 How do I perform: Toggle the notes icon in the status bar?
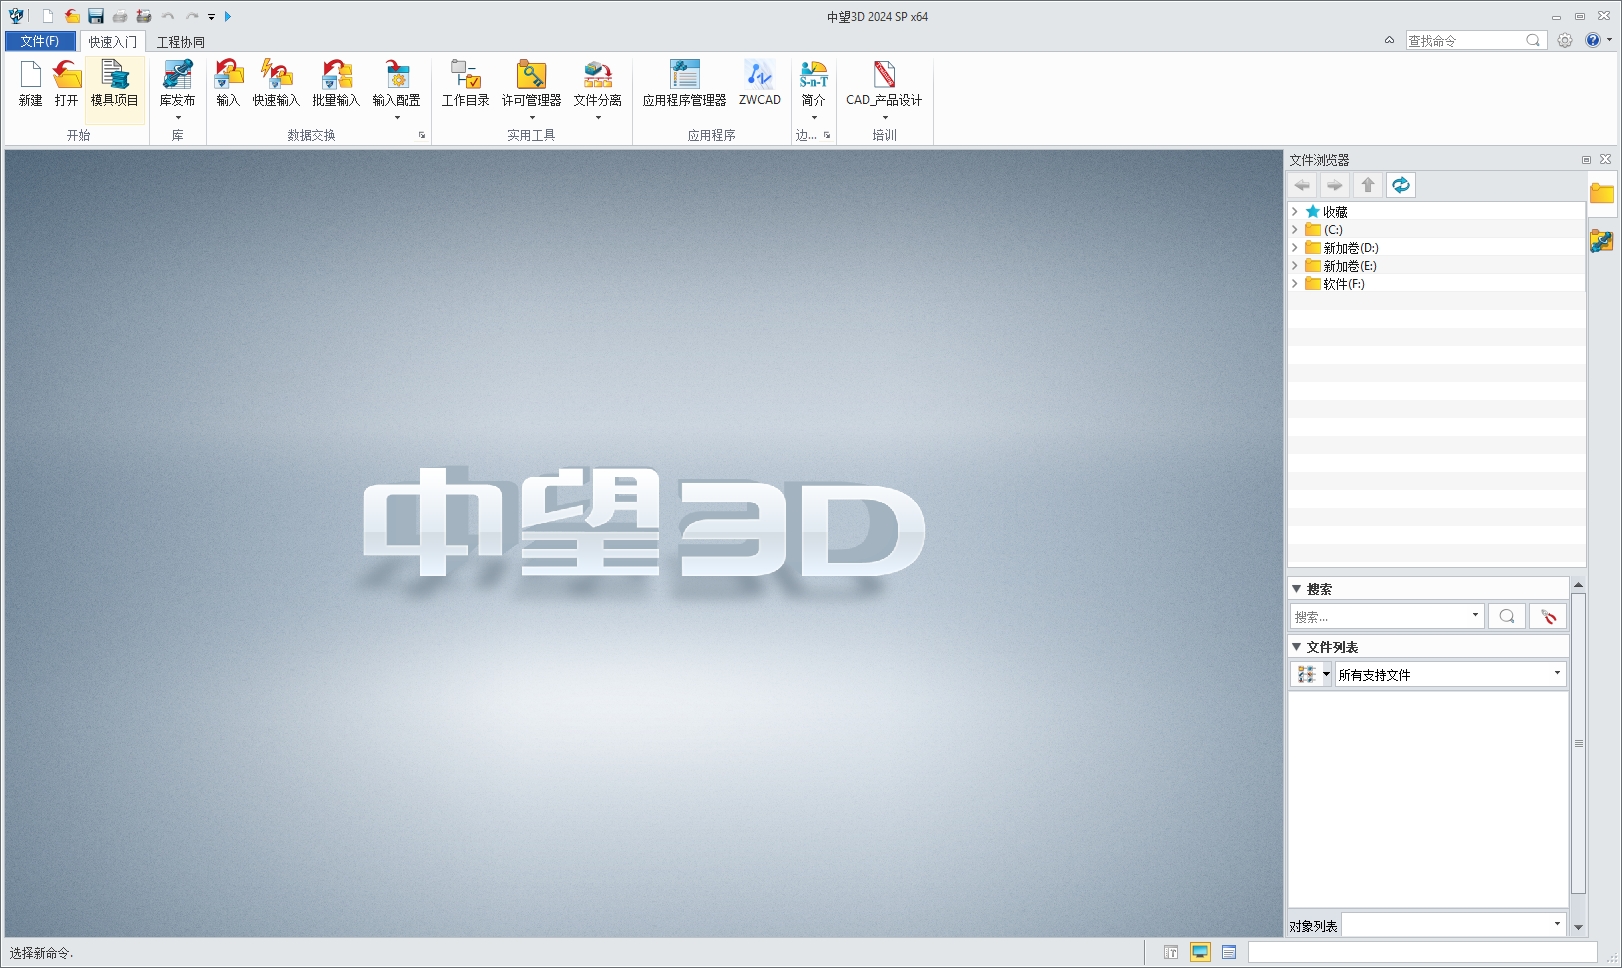click(x=1228, y=951)
